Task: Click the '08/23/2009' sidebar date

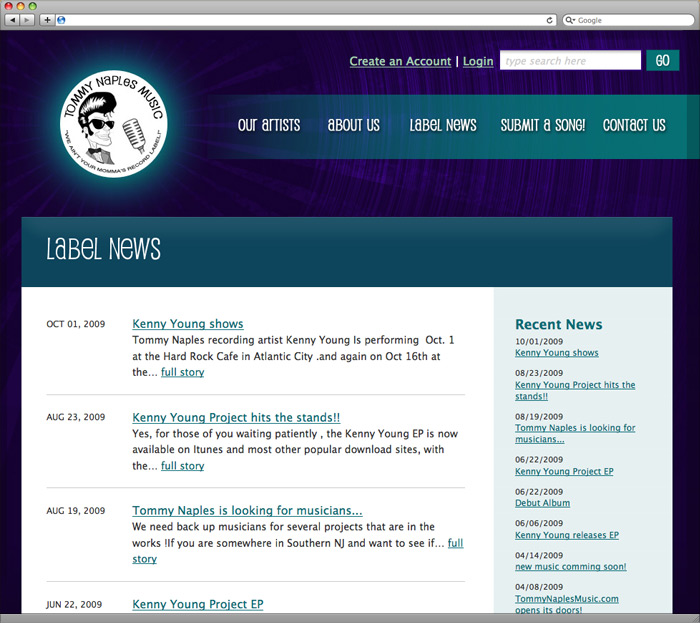Action: click(x=539, y=373)
